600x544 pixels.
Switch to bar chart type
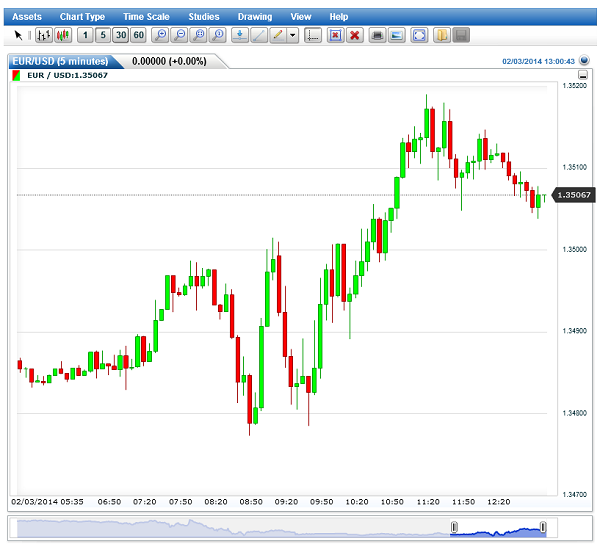44,36
